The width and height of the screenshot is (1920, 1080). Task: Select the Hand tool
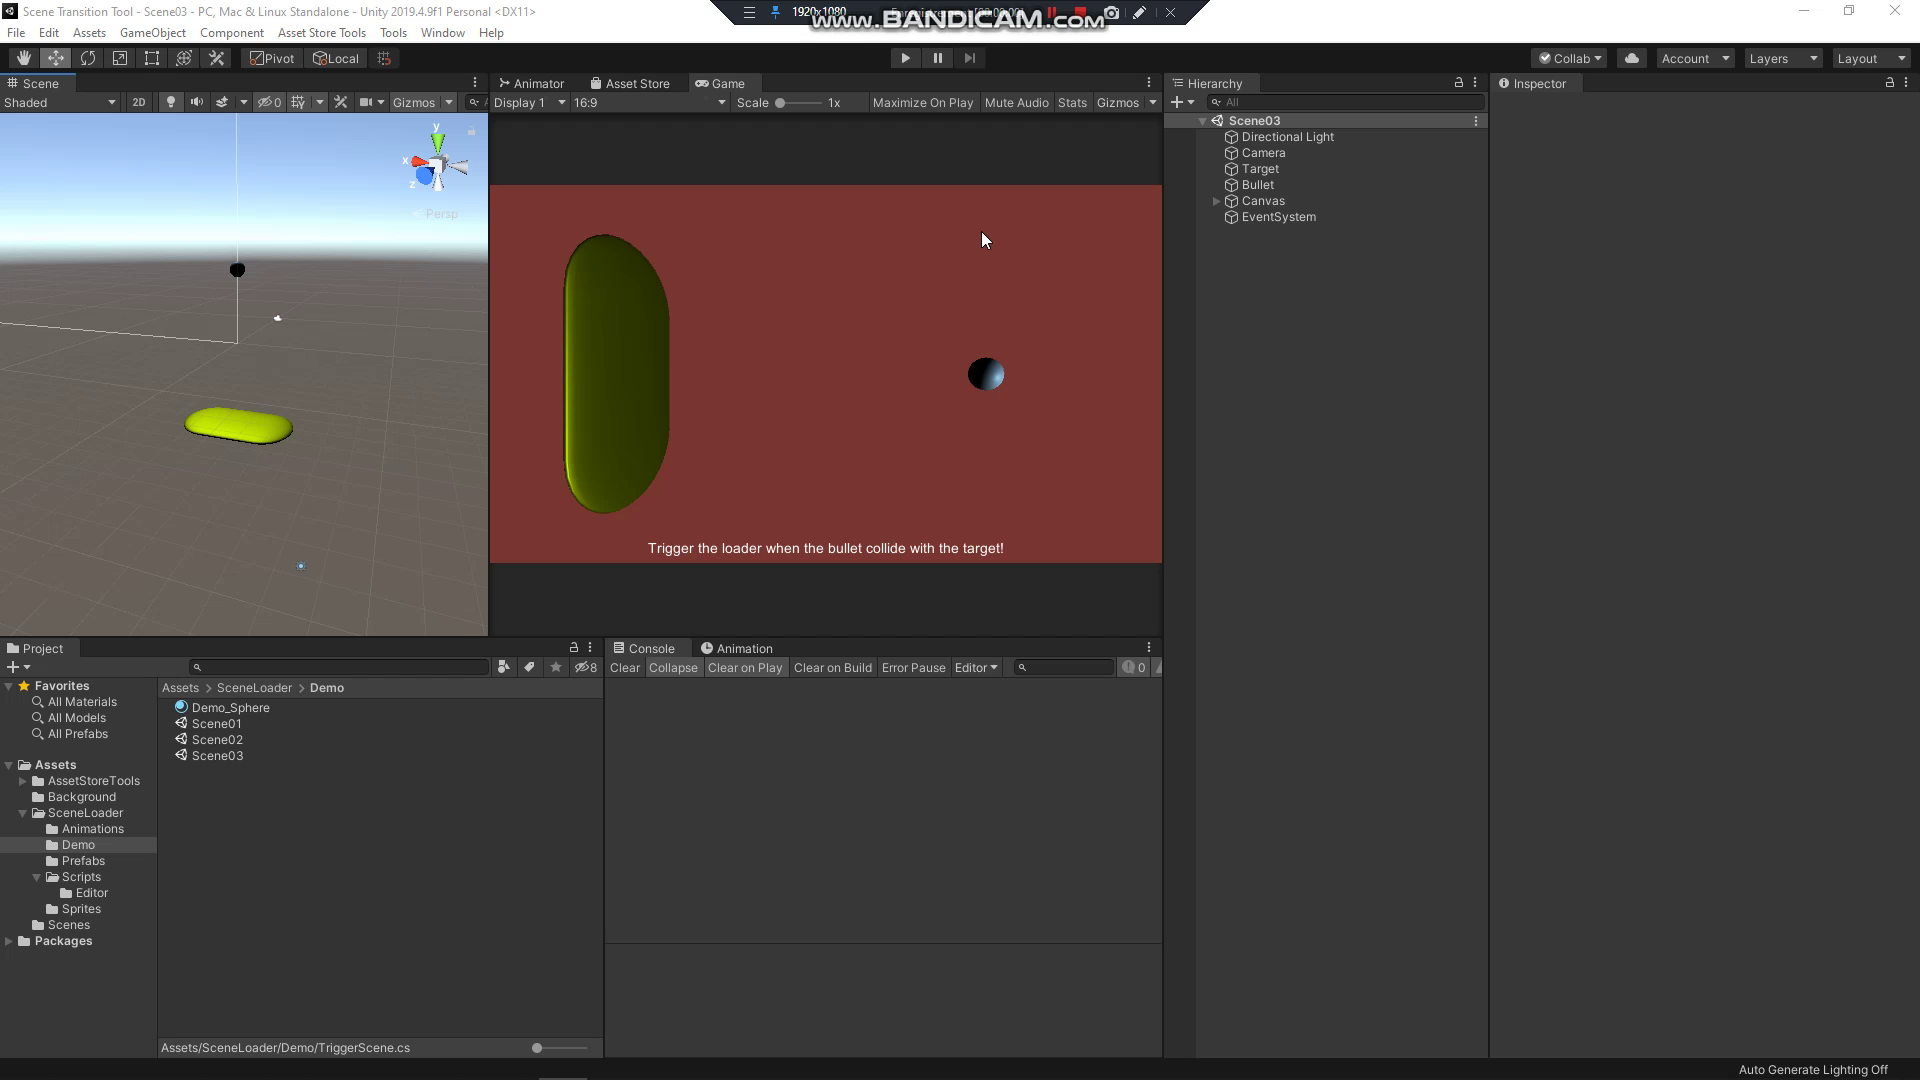(24, 58)
